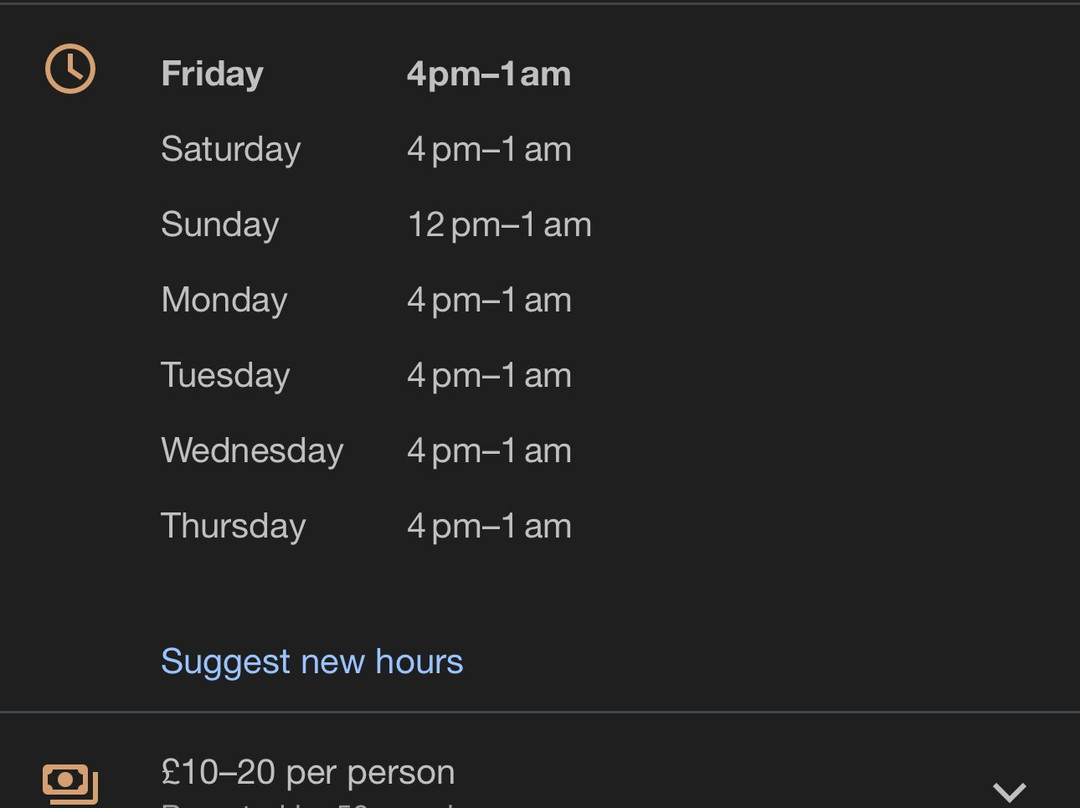Screen dimensions: 1080x808
Task: Click the partially hidden reported-by text
Action: [308, 804]
